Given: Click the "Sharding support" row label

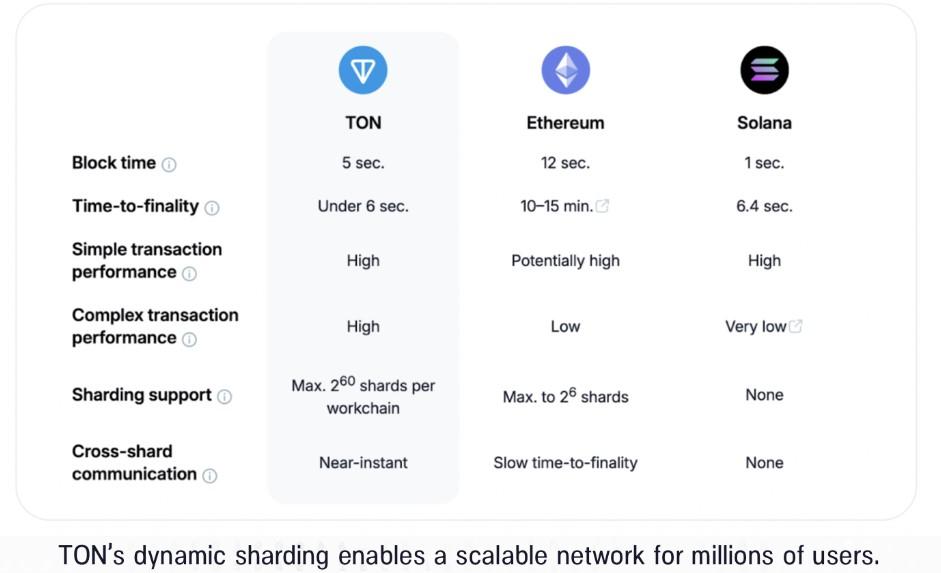Looking at the screenshot, I should (x=141, y=395).
